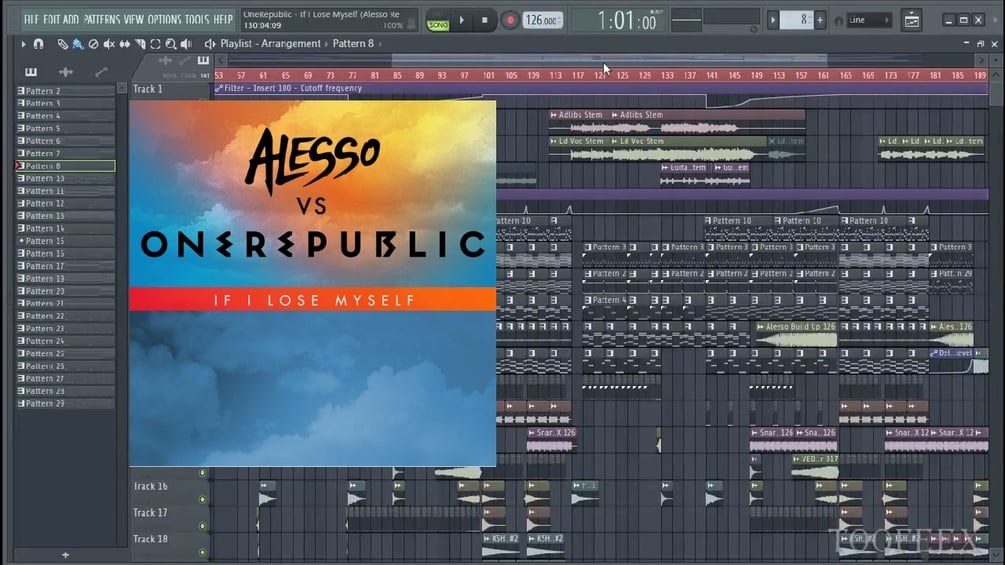Click the 1:01:00 time display
This screenshot has width=1005, height=565.
(x=626, y=21)
